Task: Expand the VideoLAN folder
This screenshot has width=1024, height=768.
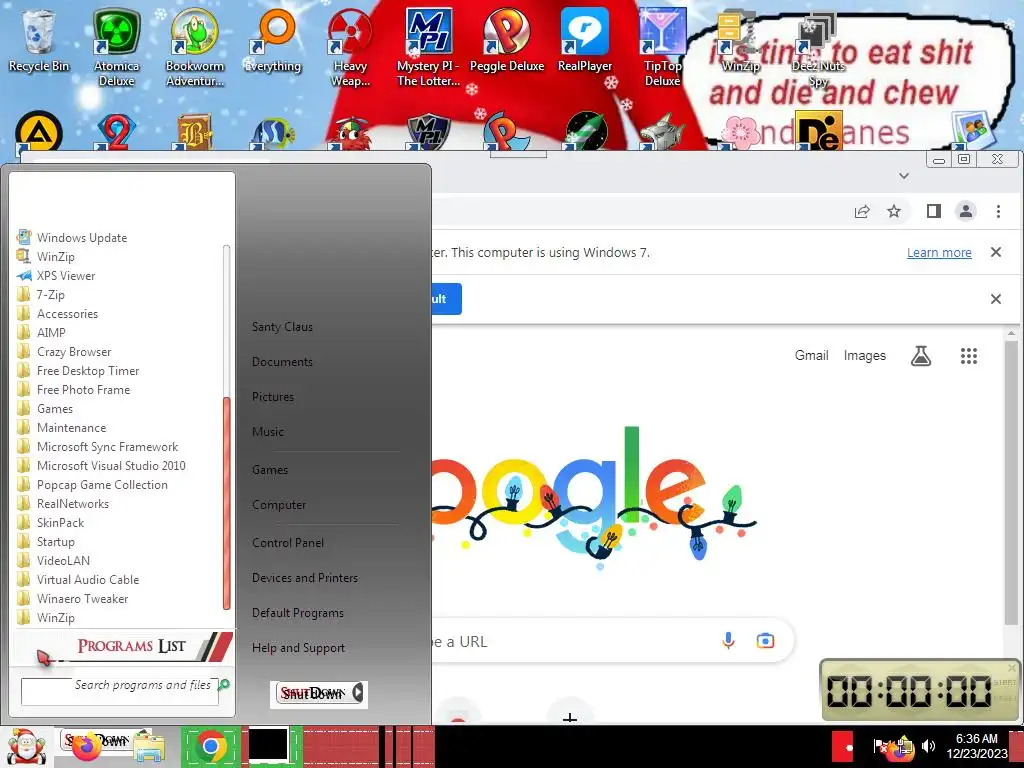Action: [x=63, y=560]
